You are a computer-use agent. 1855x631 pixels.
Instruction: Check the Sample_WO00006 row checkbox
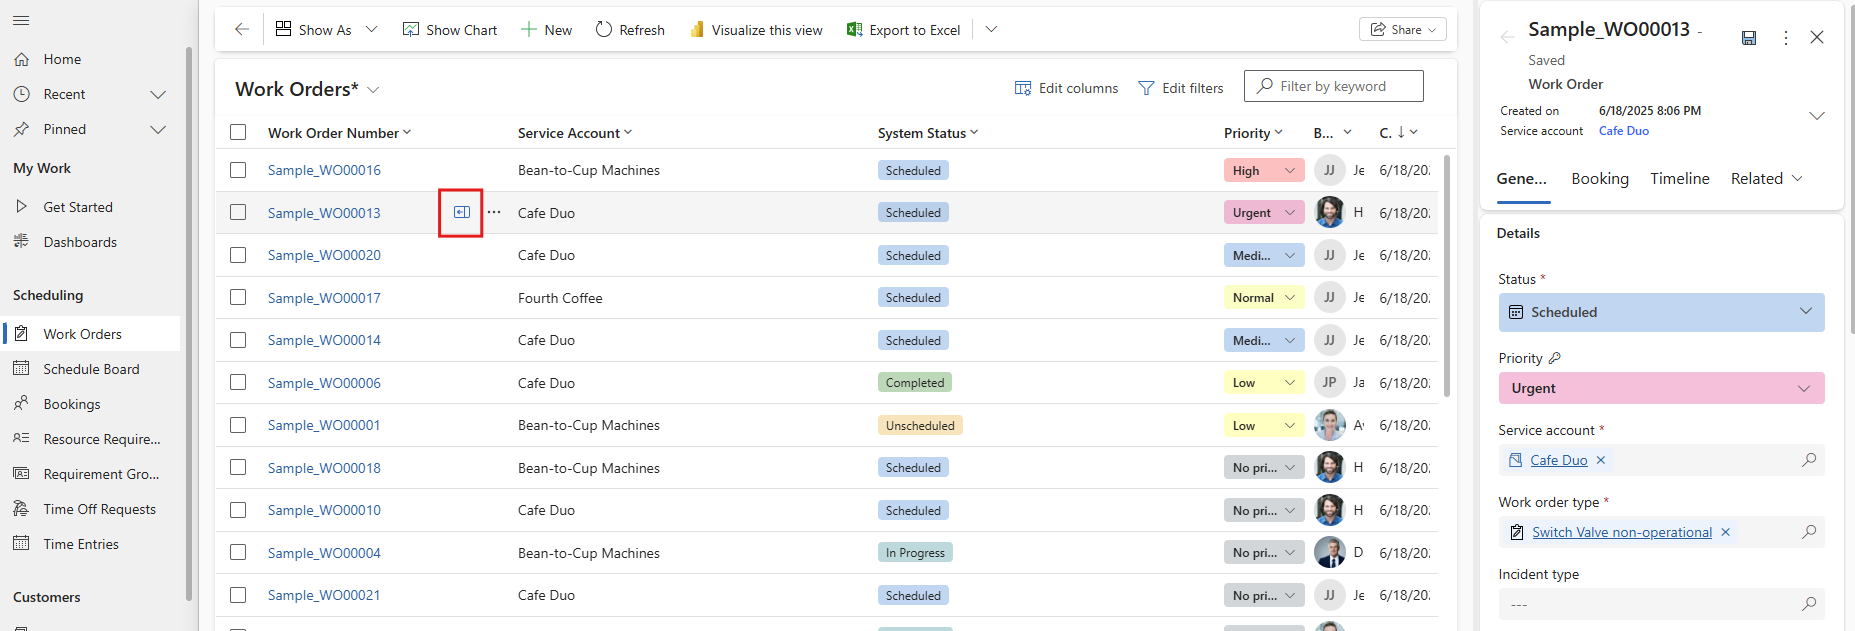pyautogui.click(x=238, y=382)
